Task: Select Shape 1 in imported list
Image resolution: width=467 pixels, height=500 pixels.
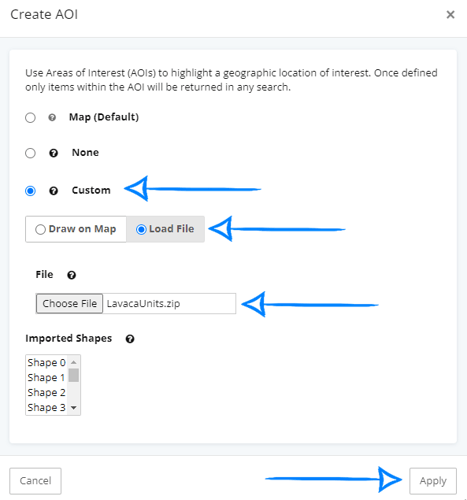Action: pyautogui.click(x=47, y=377)
